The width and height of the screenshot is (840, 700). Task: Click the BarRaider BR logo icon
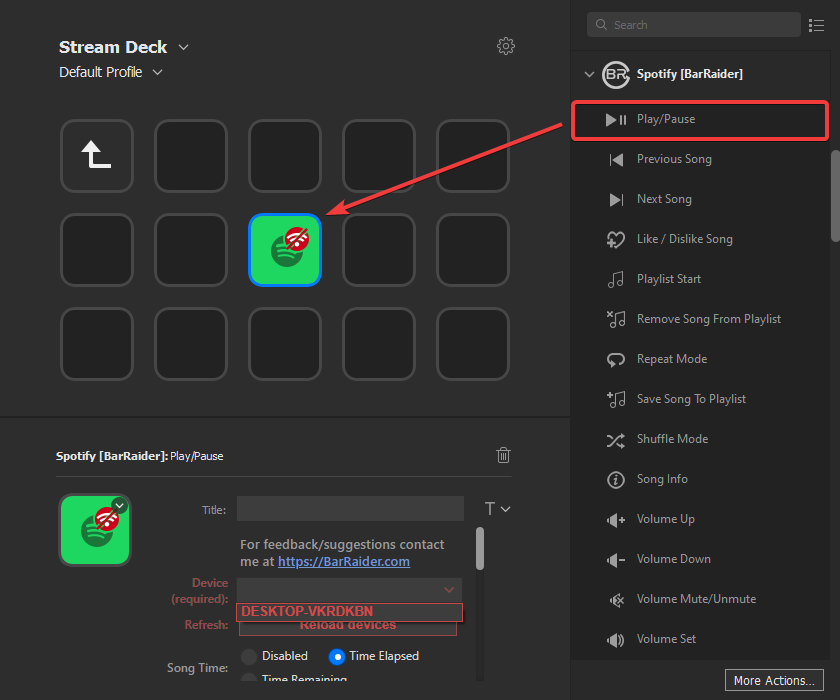coord(616,74)
